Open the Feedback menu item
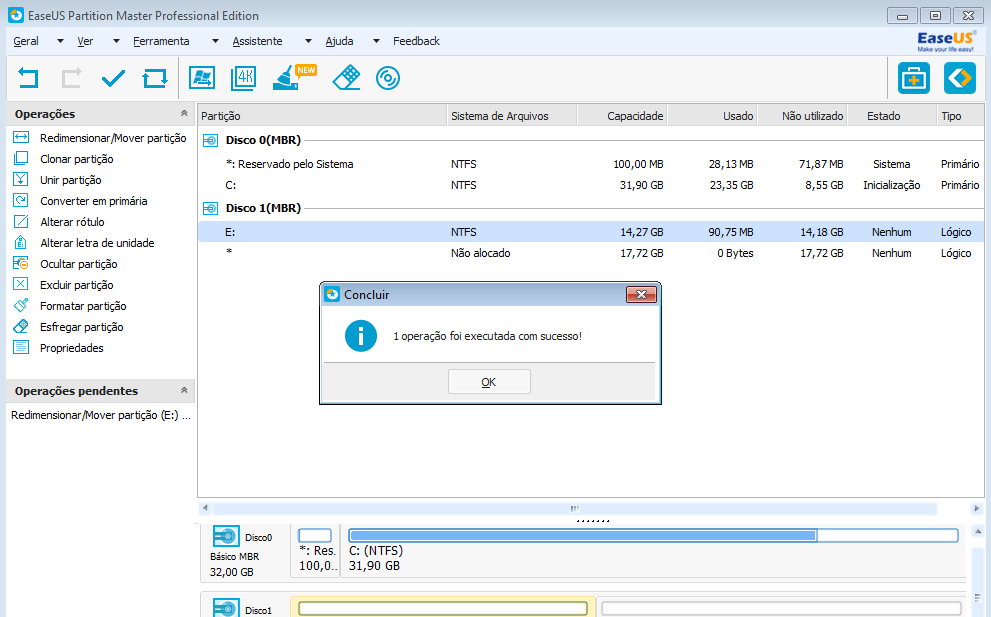The width and height of the screenshot is (991, 617). 416,41
